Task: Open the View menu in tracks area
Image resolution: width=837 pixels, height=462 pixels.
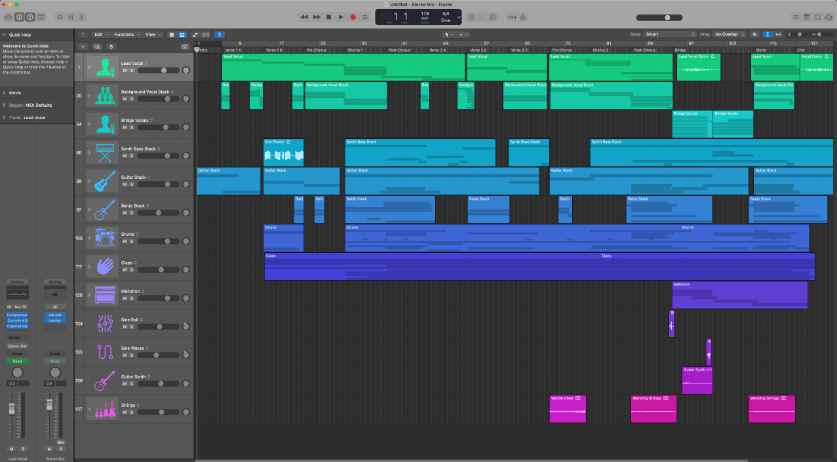Action: [x=152, y=35]
